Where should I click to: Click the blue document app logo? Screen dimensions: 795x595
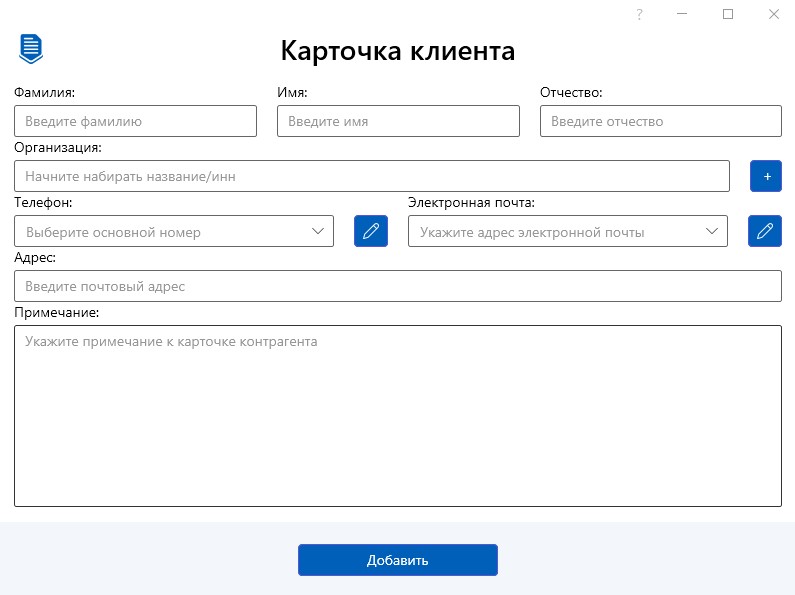[x=31, y=48]
